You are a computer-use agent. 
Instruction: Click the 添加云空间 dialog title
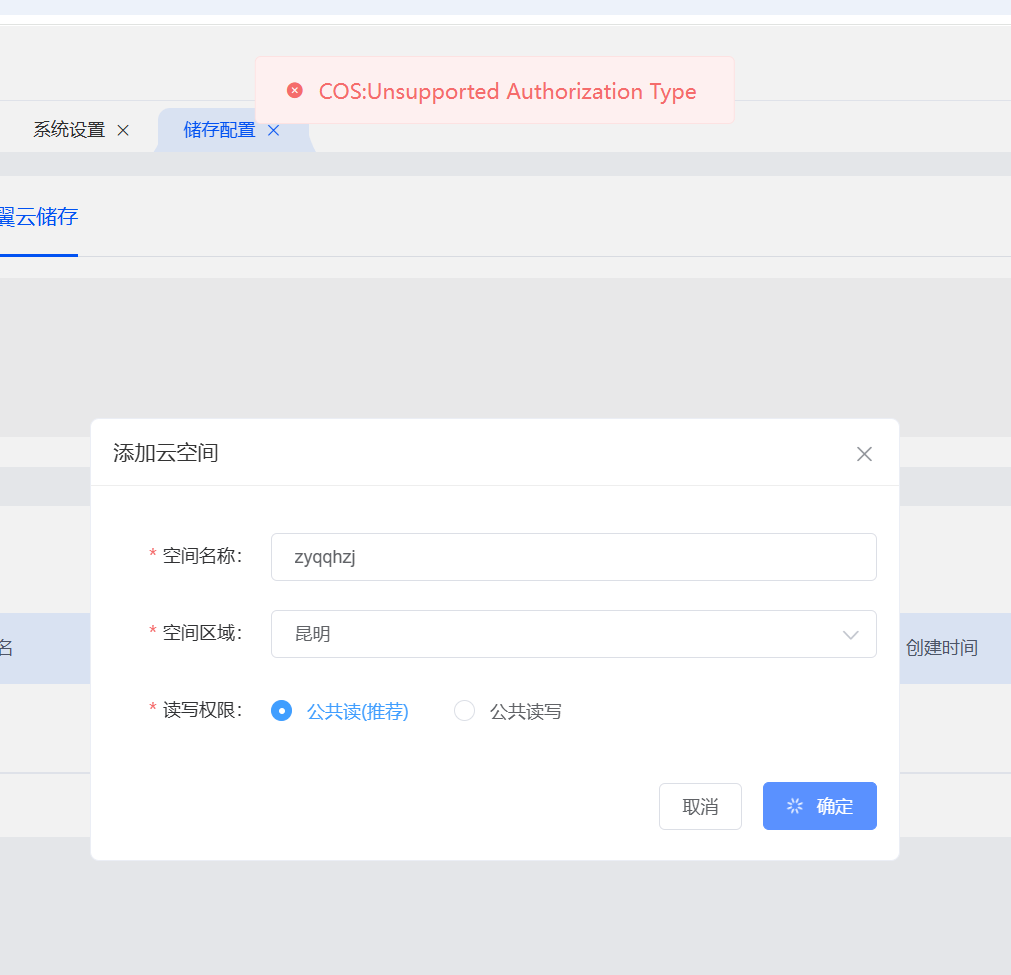point(166,453)
